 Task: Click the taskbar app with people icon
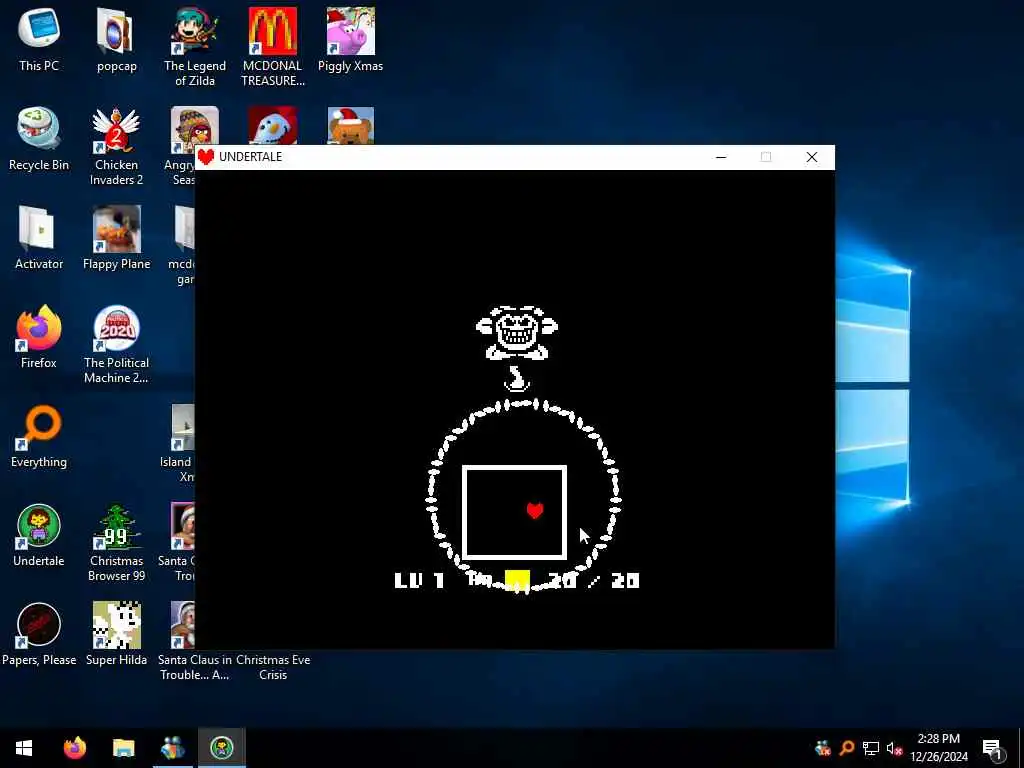pos(173,748)
